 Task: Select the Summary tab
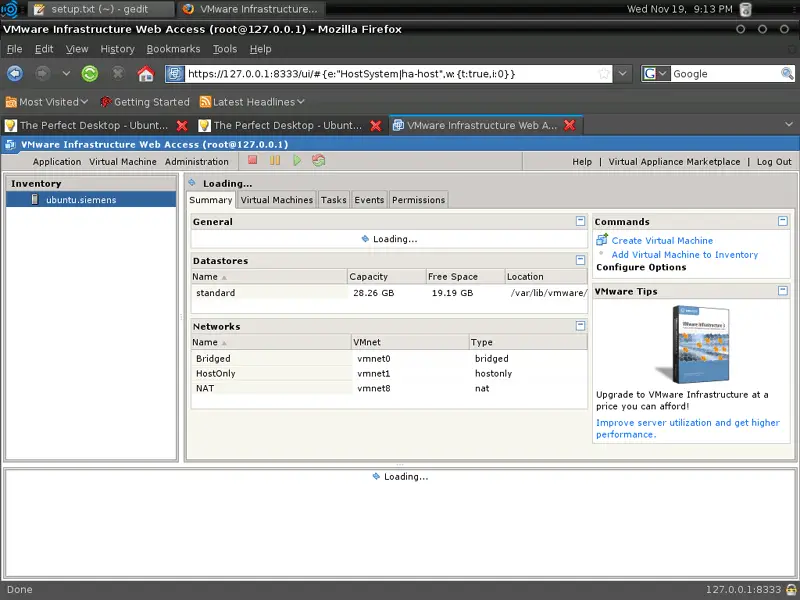pyautogui.click(x=211, y=200)
